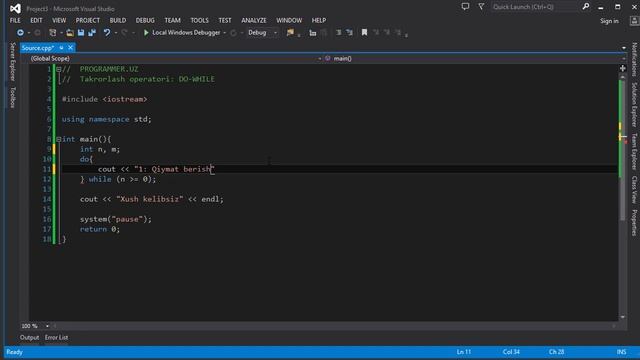Viewport: 640px width, 360px height.
Task: Click the Navigate Backward arrow icon
Action: point(20,33)
